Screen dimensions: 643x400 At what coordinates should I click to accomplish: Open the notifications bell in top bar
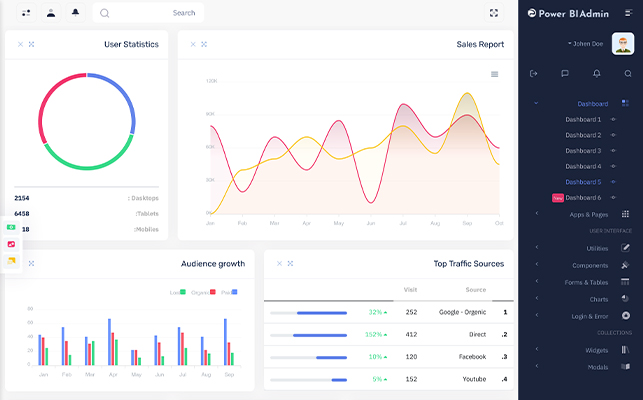click(x=75, y=13)
